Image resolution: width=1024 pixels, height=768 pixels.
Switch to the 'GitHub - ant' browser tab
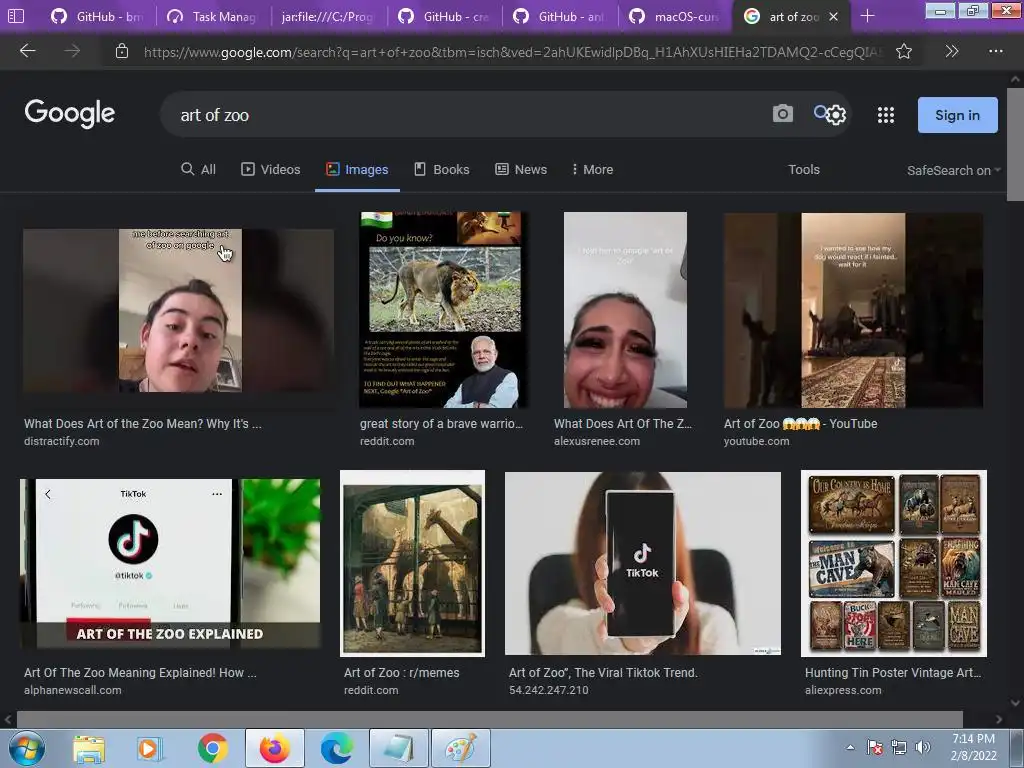click(x=559, y=16)
